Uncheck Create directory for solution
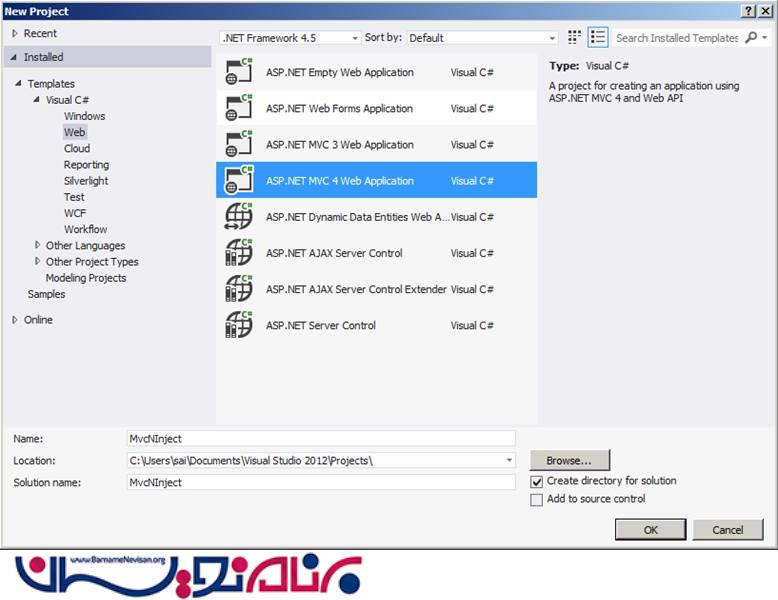The image size is (778, 600). click(x=537, y=481)
